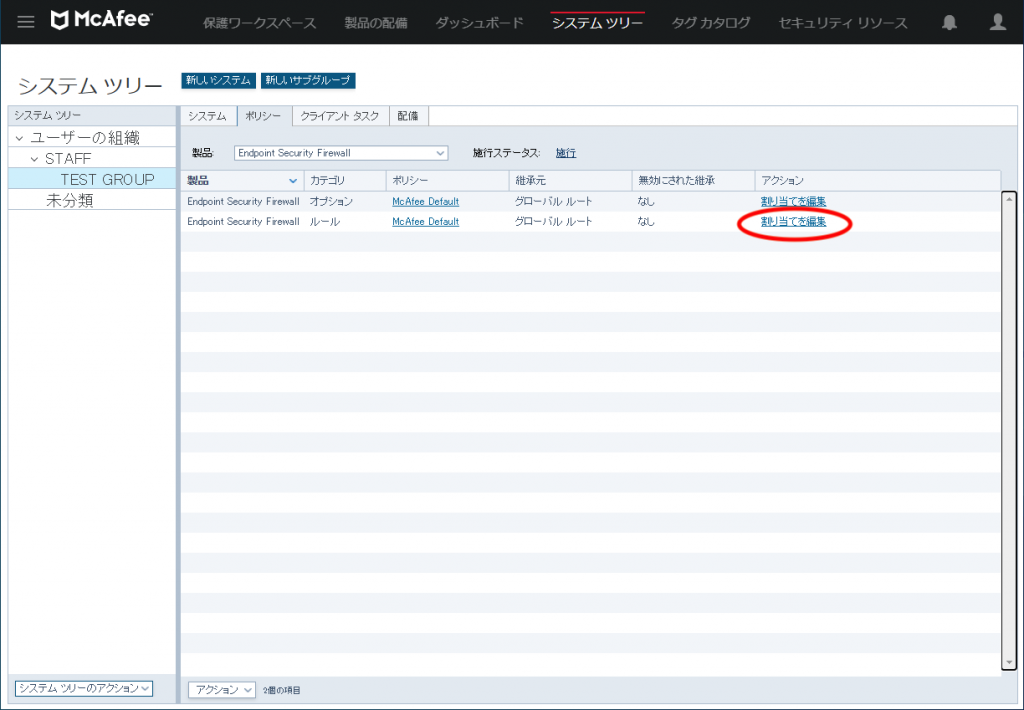Click the table scrollbar up arrow
The image size is (1024, 710).
coord(1009,199)
